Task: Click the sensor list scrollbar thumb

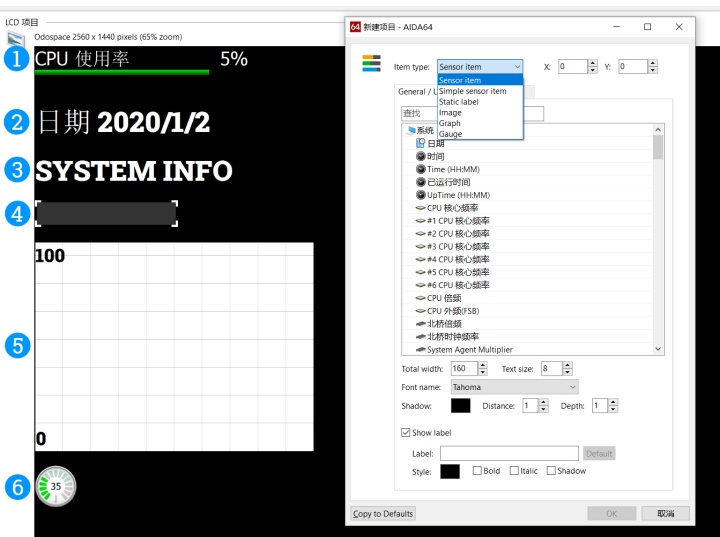Action: 658,147
